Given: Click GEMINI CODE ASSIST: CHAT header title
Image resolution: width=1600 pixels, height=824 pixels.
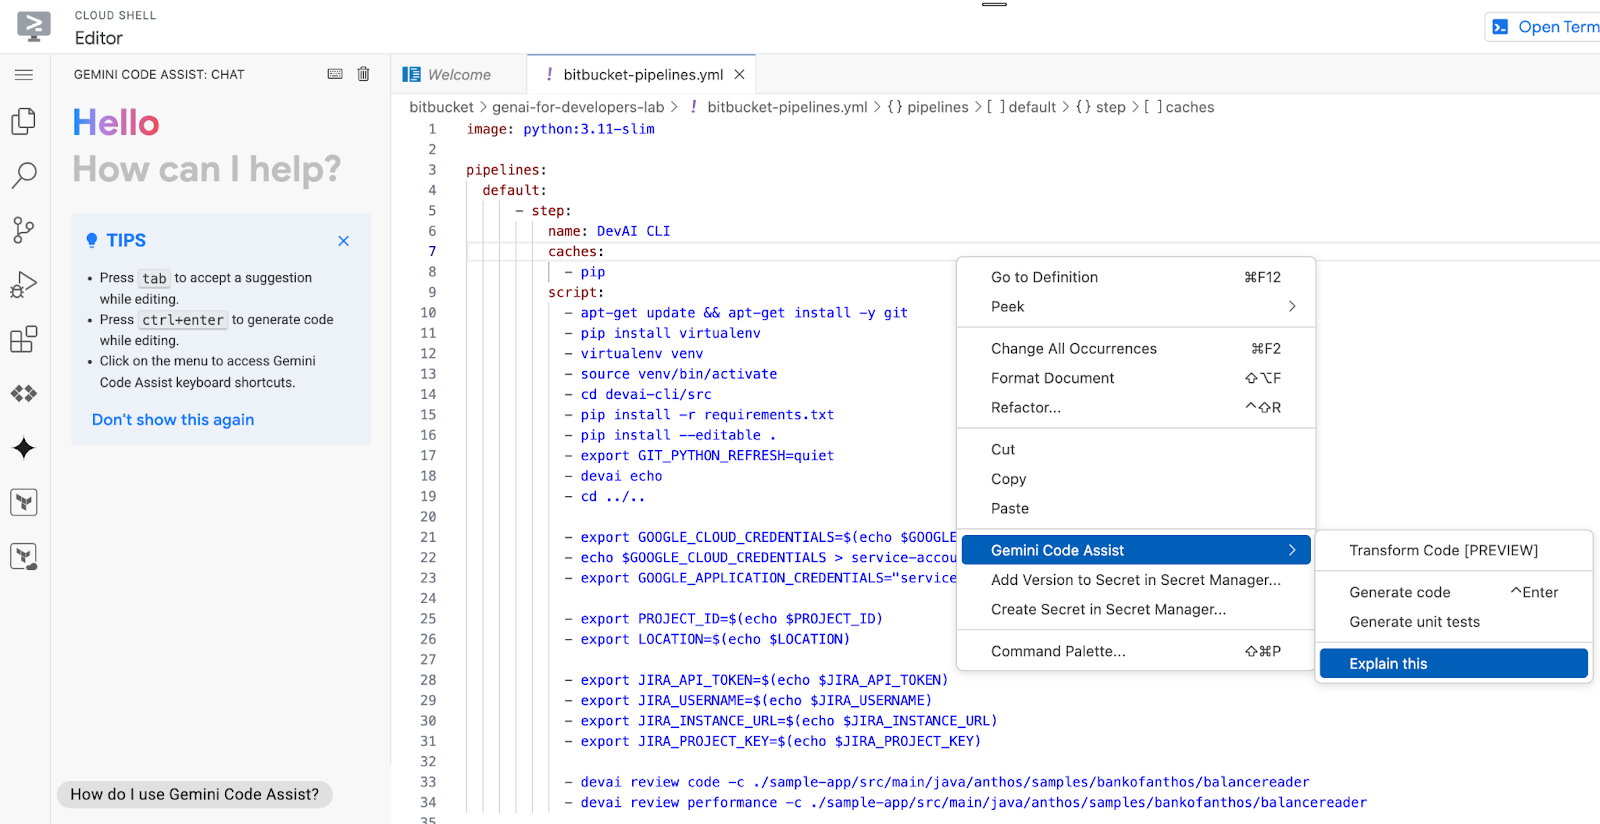Looking at the screenshot, I should coord(159,75).
